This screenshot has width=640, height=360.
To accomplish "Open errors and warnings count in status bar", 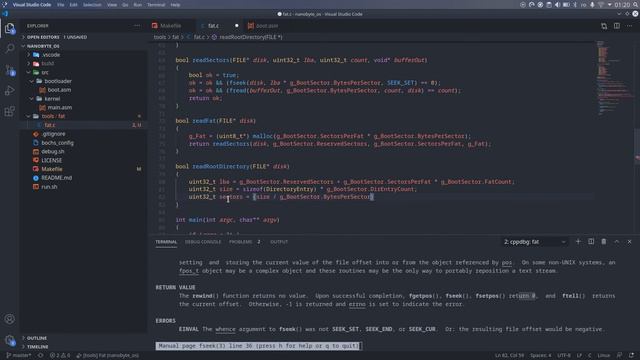I will pyautogui.click(x=60, y=356).
